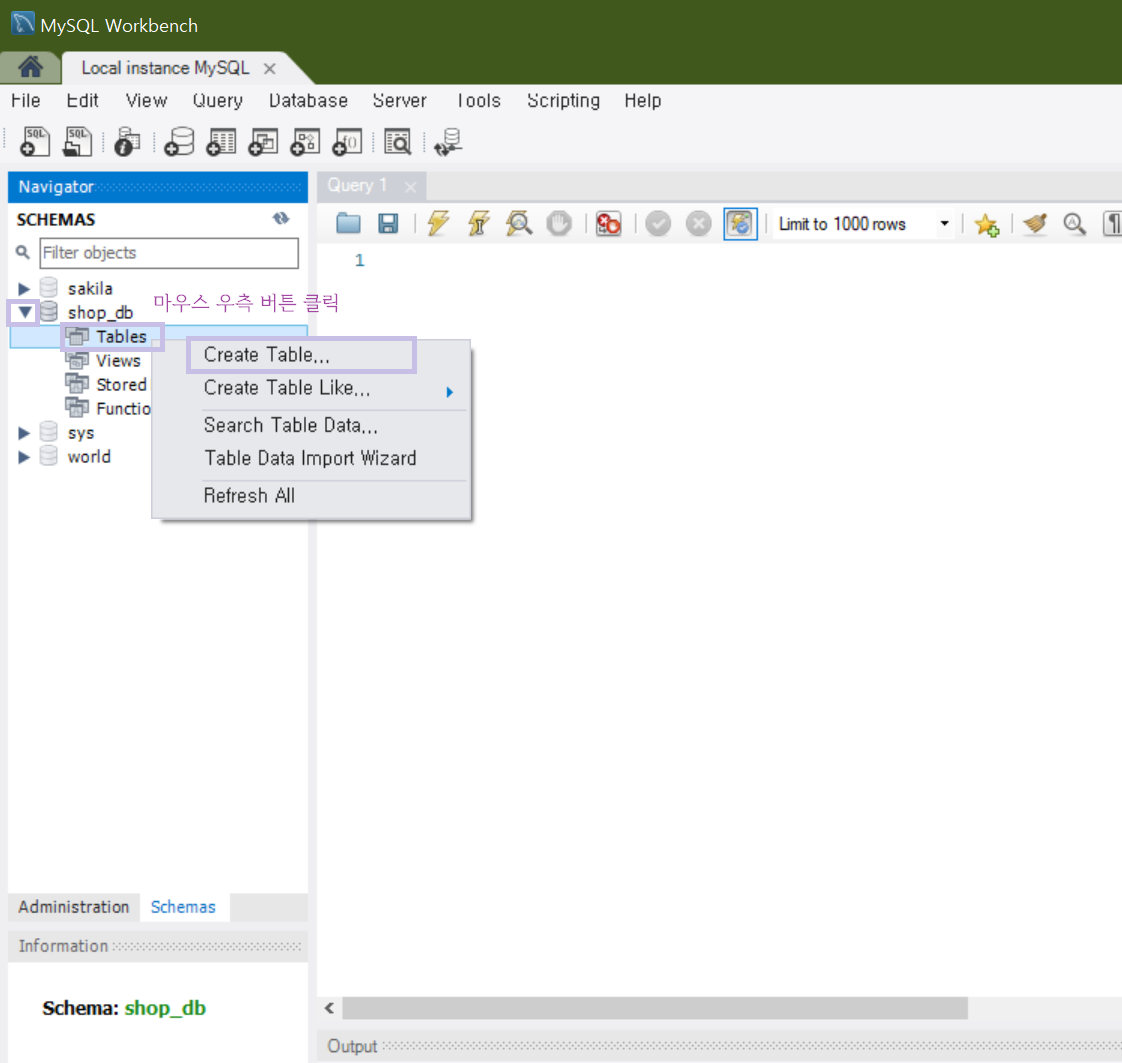Viewport: 1122px width, 1063px height.
Task: Open the File menu
Action: click(x=26, y=100)
